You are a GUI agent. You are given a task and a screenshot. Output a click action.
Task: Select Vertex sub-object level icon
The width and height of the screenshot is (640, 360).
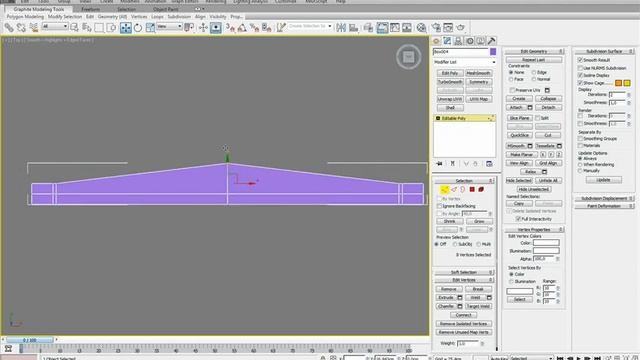click(x=444, y=189)
